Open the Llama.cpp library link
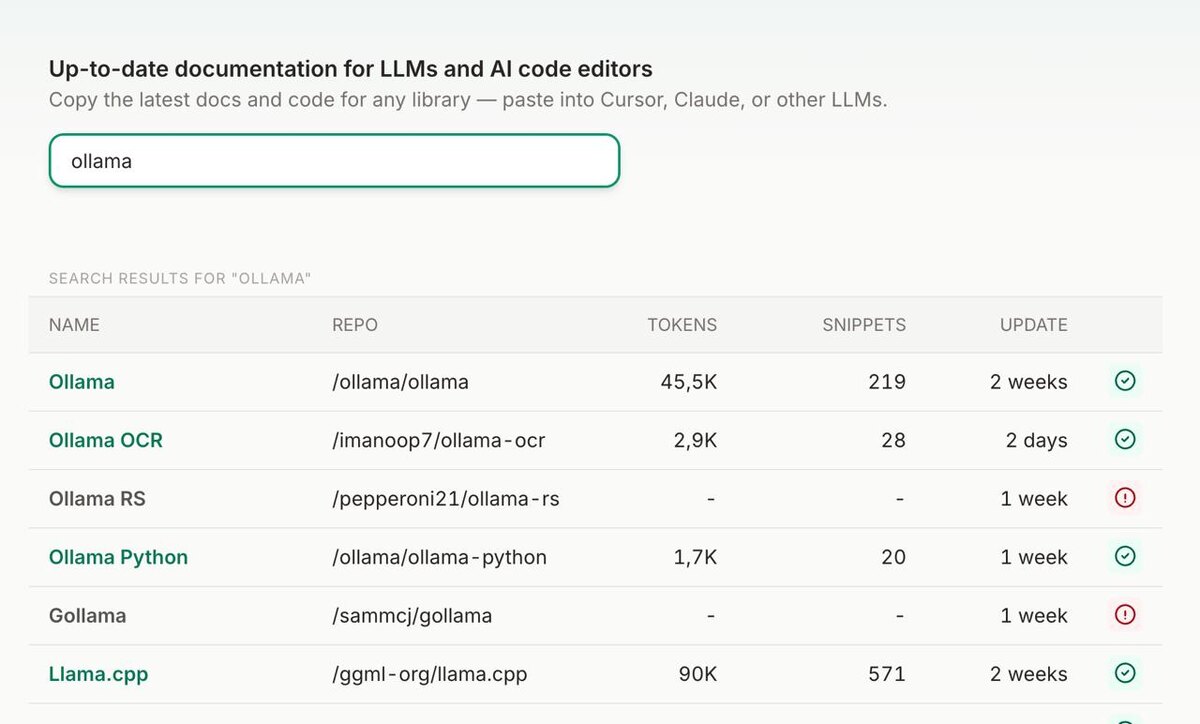This screenshot has height=724, width=1200. 98,674
